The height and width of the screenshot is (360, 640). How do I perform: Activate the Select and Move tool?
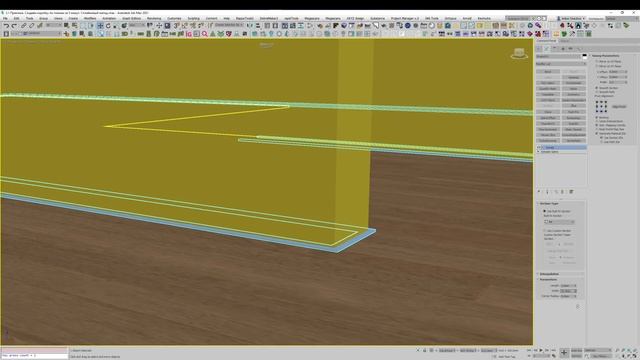(100, 26)
